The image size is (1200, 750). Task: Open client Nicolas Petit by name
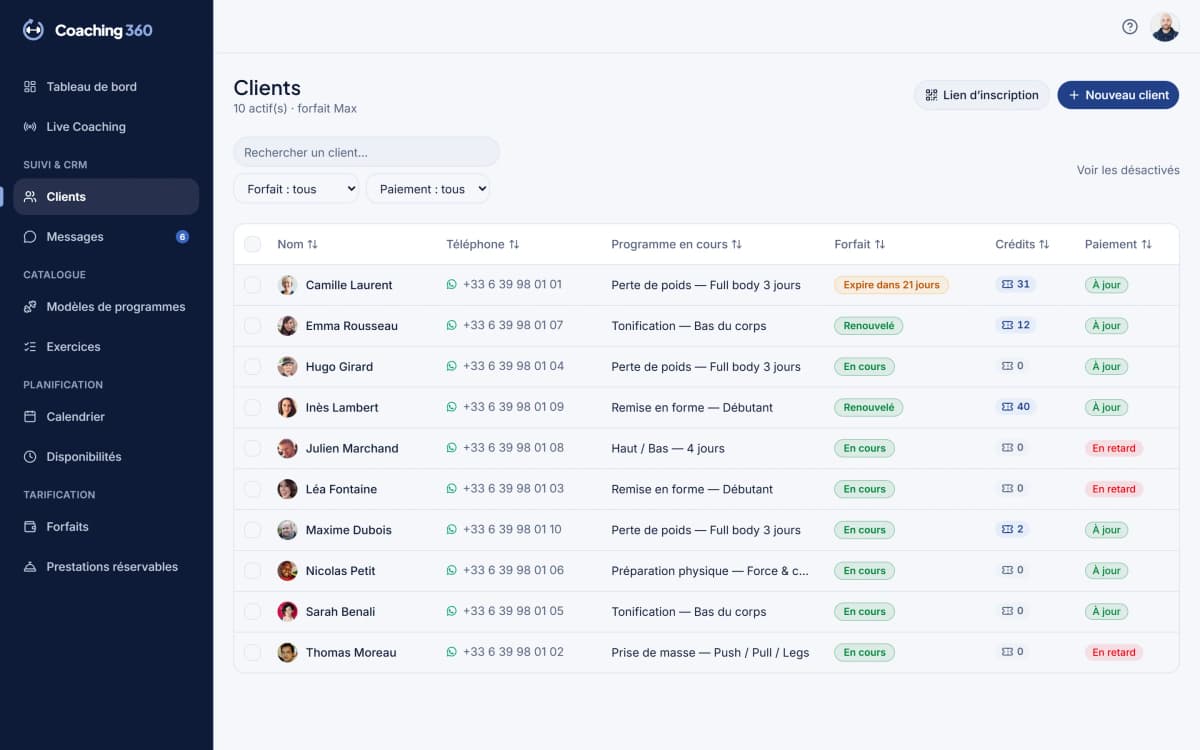(x=341, y=571)
